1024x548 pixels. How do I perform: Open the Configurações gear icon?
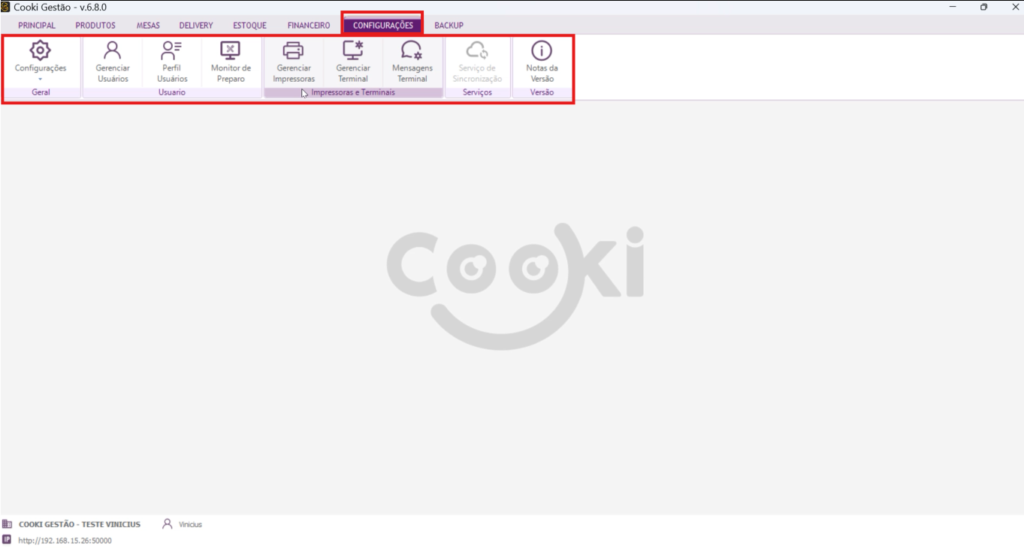coord(40,50)
